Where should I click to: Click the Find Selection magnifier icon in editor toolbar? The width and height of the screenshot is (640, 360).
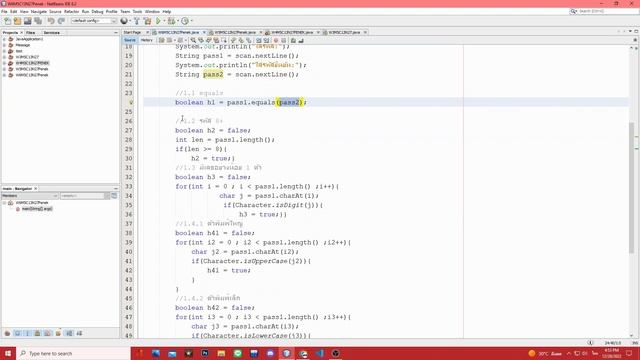(x=193, y=40)
